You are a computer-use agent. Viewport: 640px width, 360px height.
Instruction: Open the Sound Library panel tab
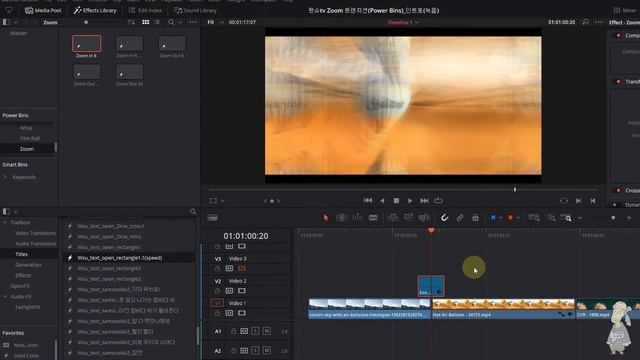point(196,10)
